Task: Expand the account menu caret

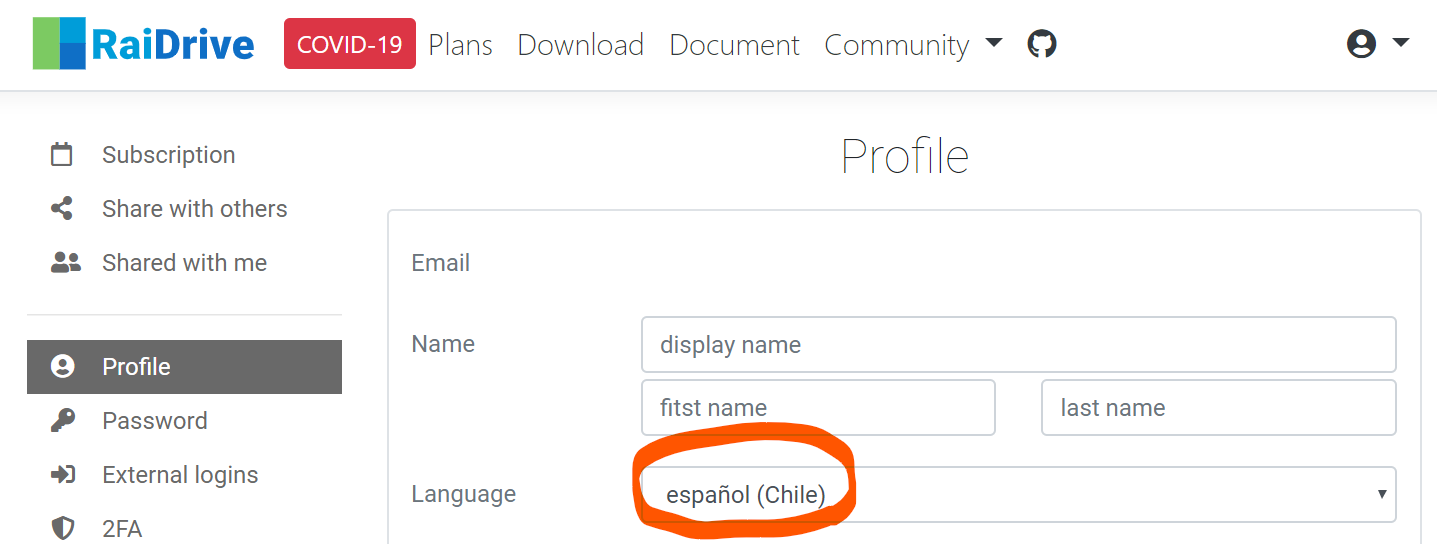Action: pos(1400,43)
